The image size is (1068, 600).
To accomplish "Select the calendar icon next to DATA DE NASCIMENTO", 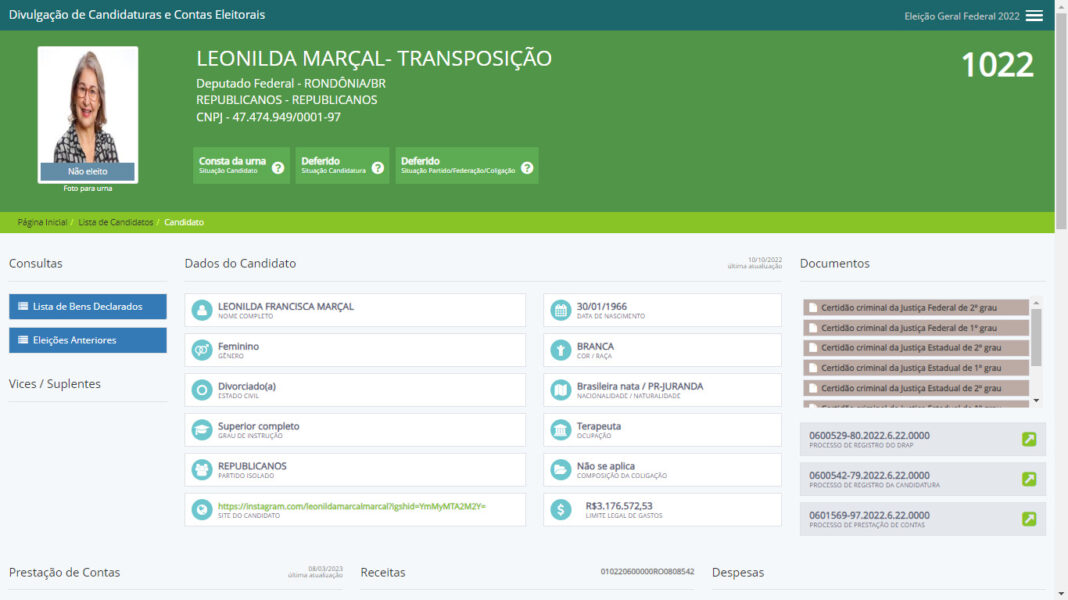I will pos(560,309).
